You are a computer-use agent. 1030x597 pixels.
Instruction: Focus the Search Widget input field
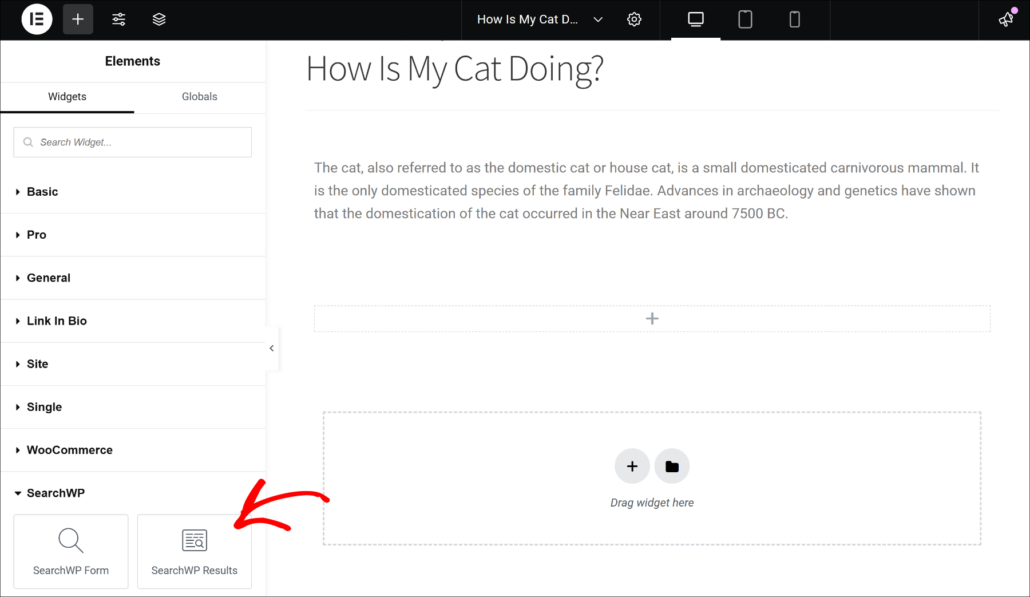[x=132, y=142]
